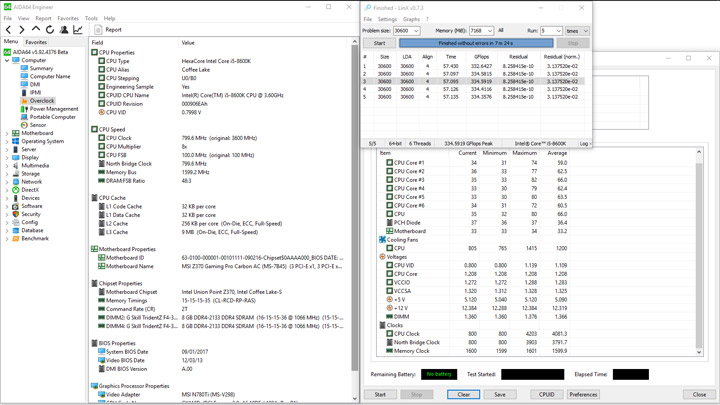Screen dimensions: 720x405
Task: Click Save in the stability test window
Action: [x=500, y=394]
